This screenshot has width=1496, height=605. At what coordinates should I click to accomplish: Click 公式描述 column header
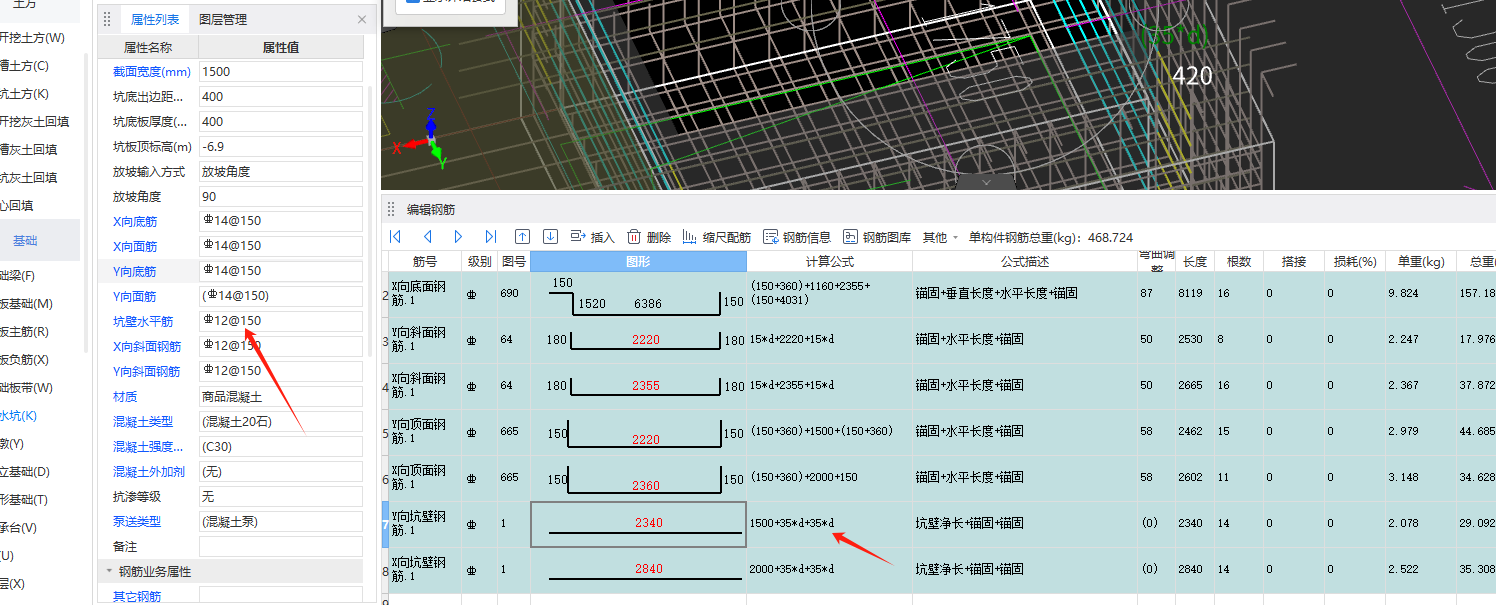[1025, 261]
